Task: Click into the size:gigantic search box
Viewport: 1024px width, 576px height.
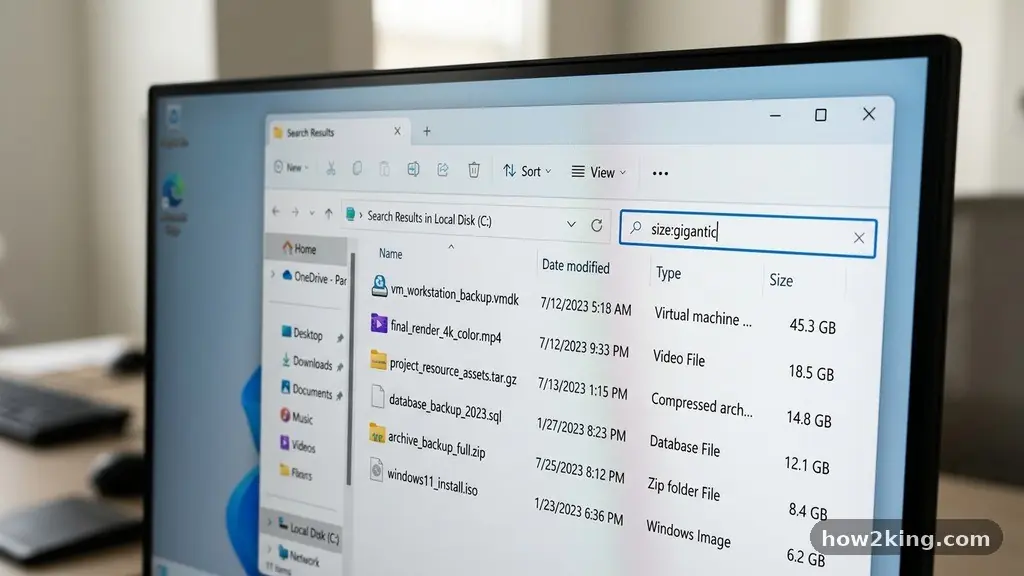Action: click(748, 234)
